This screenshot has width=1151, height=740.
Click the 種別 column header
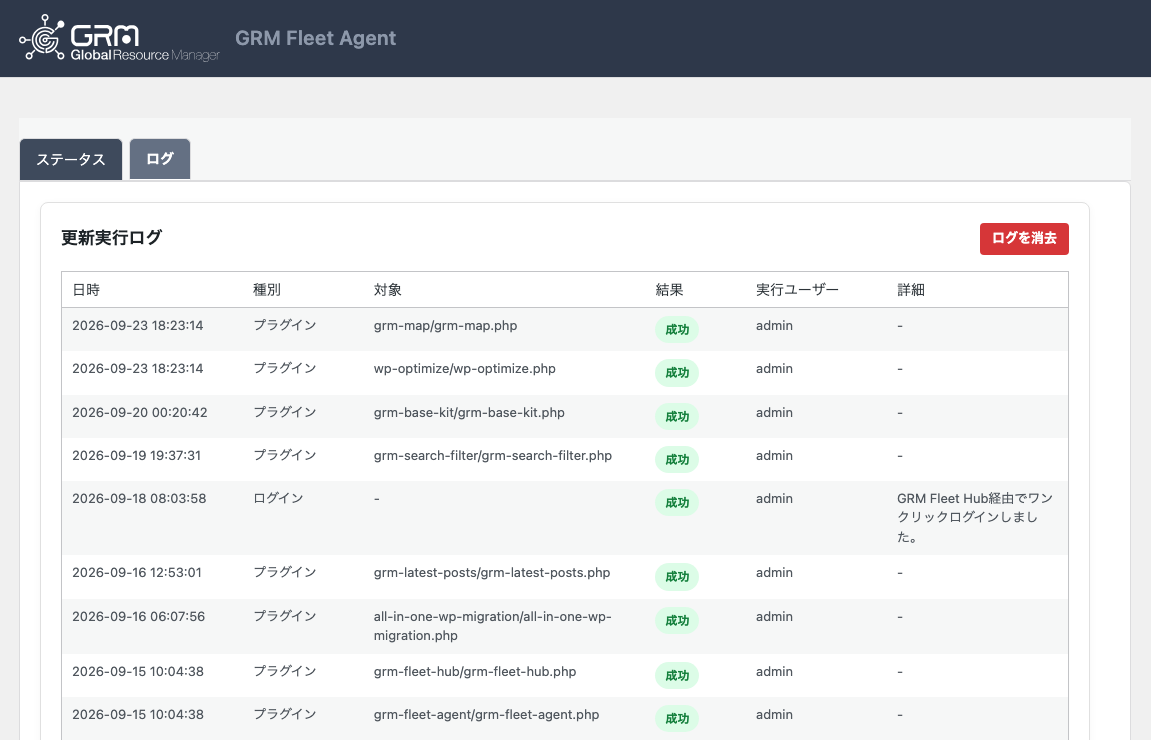tap(267, 290)
